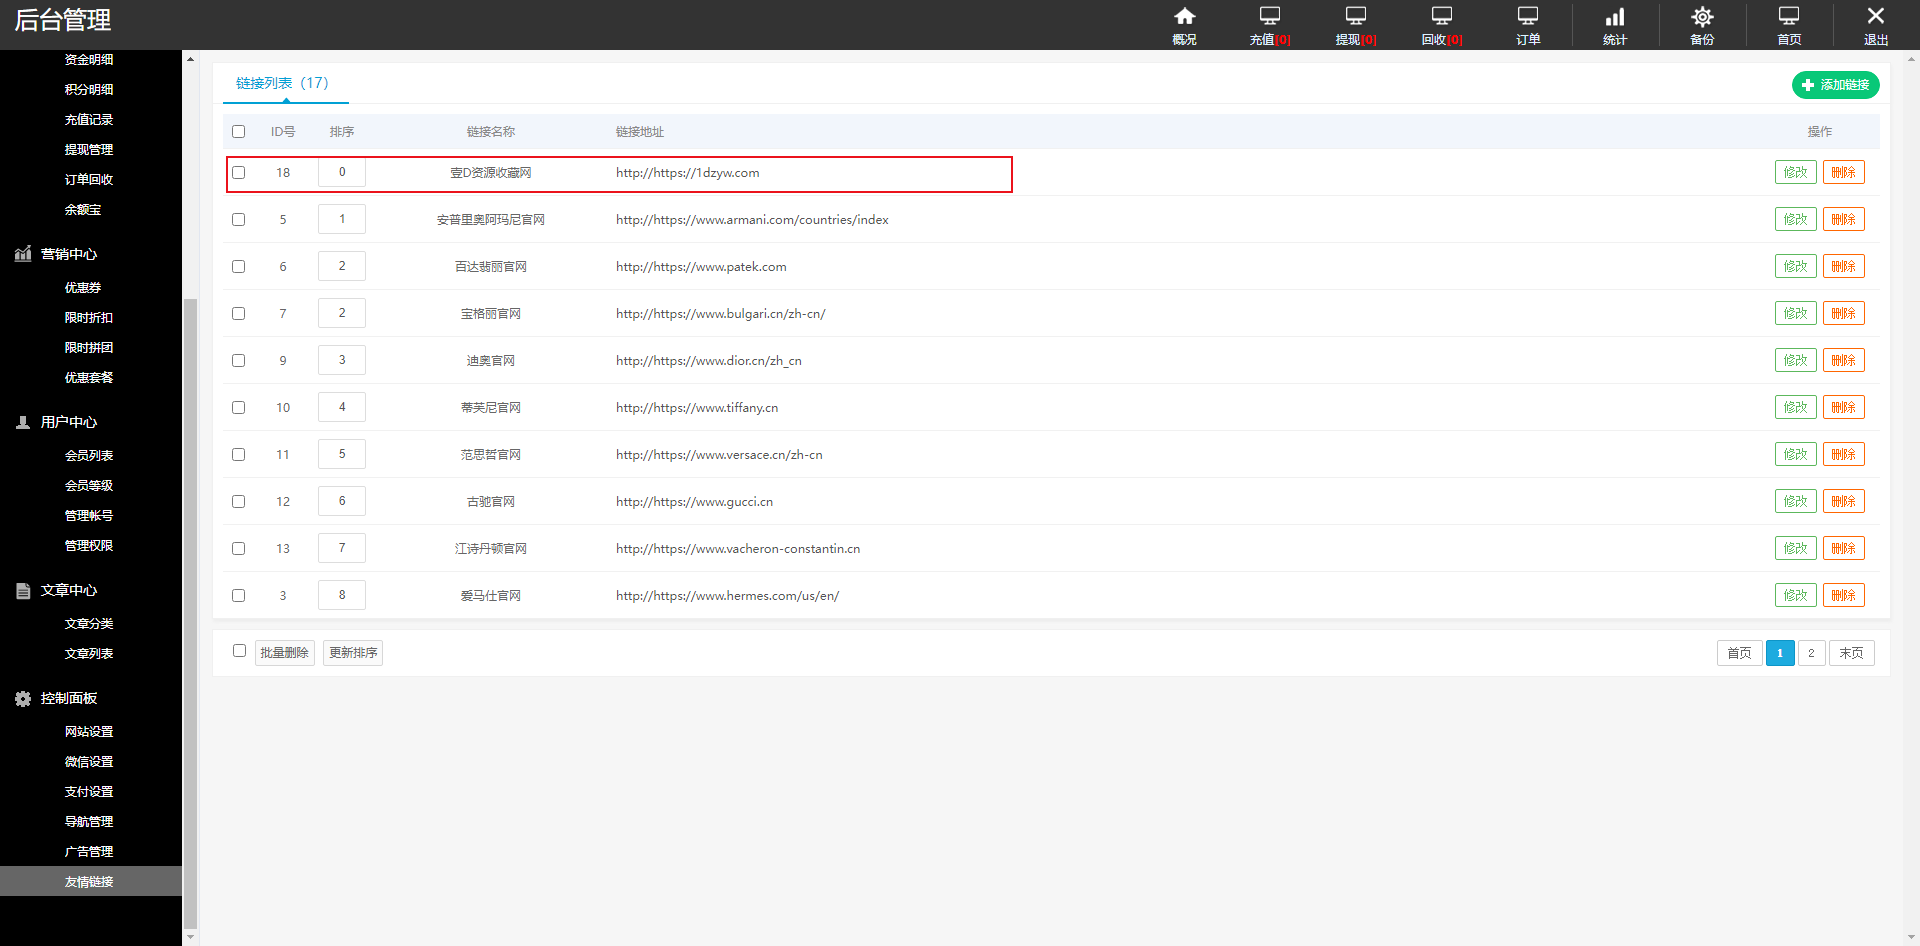This screenshot has width=1920, height=946.
Task: Click 删除 for the 爱马仕官网 row
Action: [x=1843, y=596]
